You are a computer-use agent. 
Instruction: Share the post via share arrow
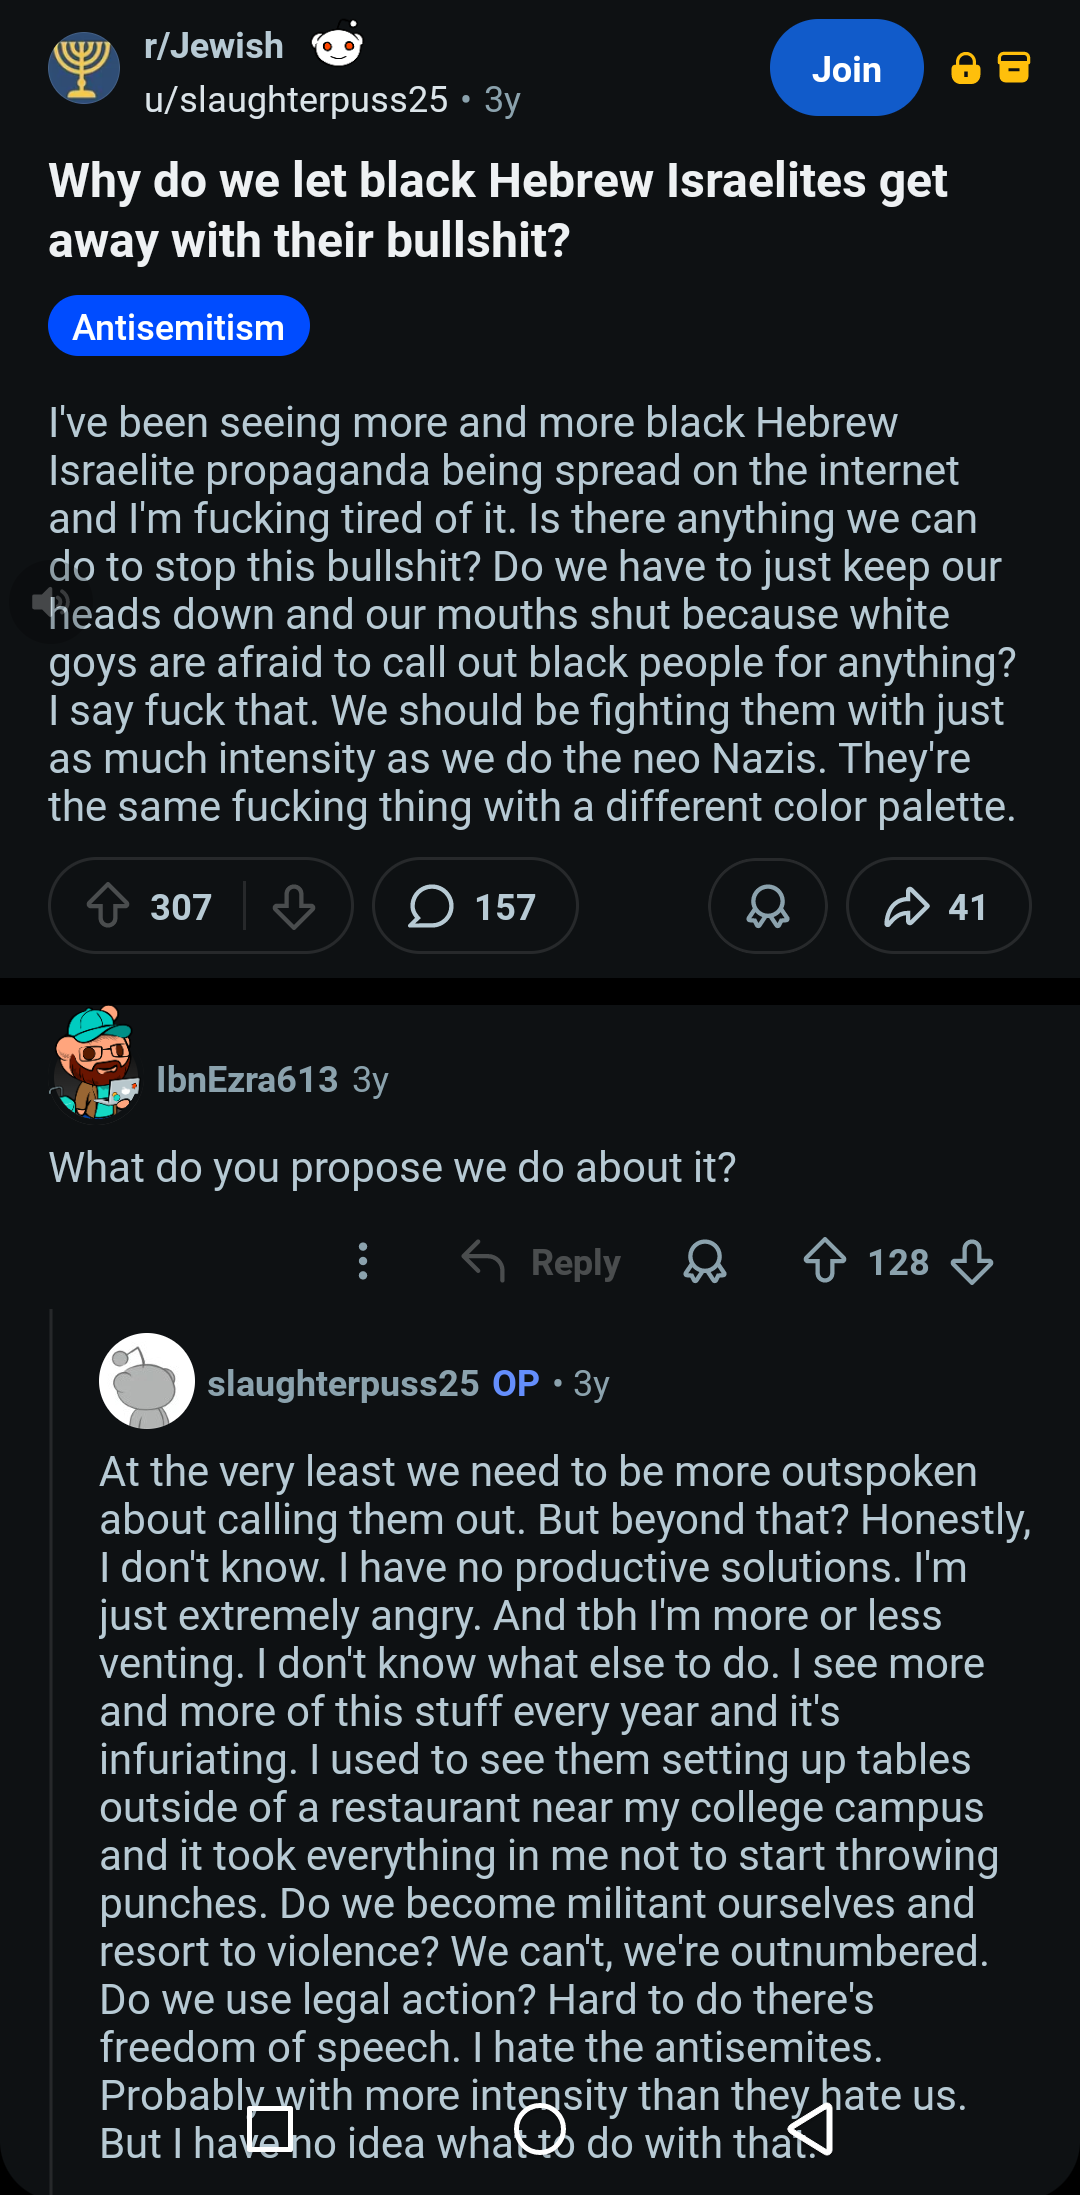coord(938,906)
